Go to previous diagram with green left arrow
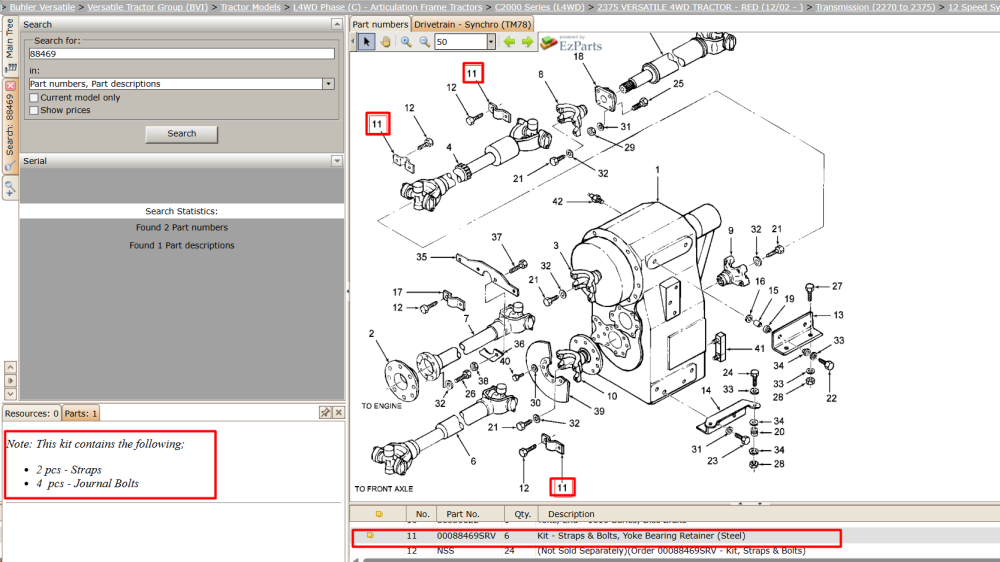Screen dimensions: 1000x562 click(x=509, y=42)
